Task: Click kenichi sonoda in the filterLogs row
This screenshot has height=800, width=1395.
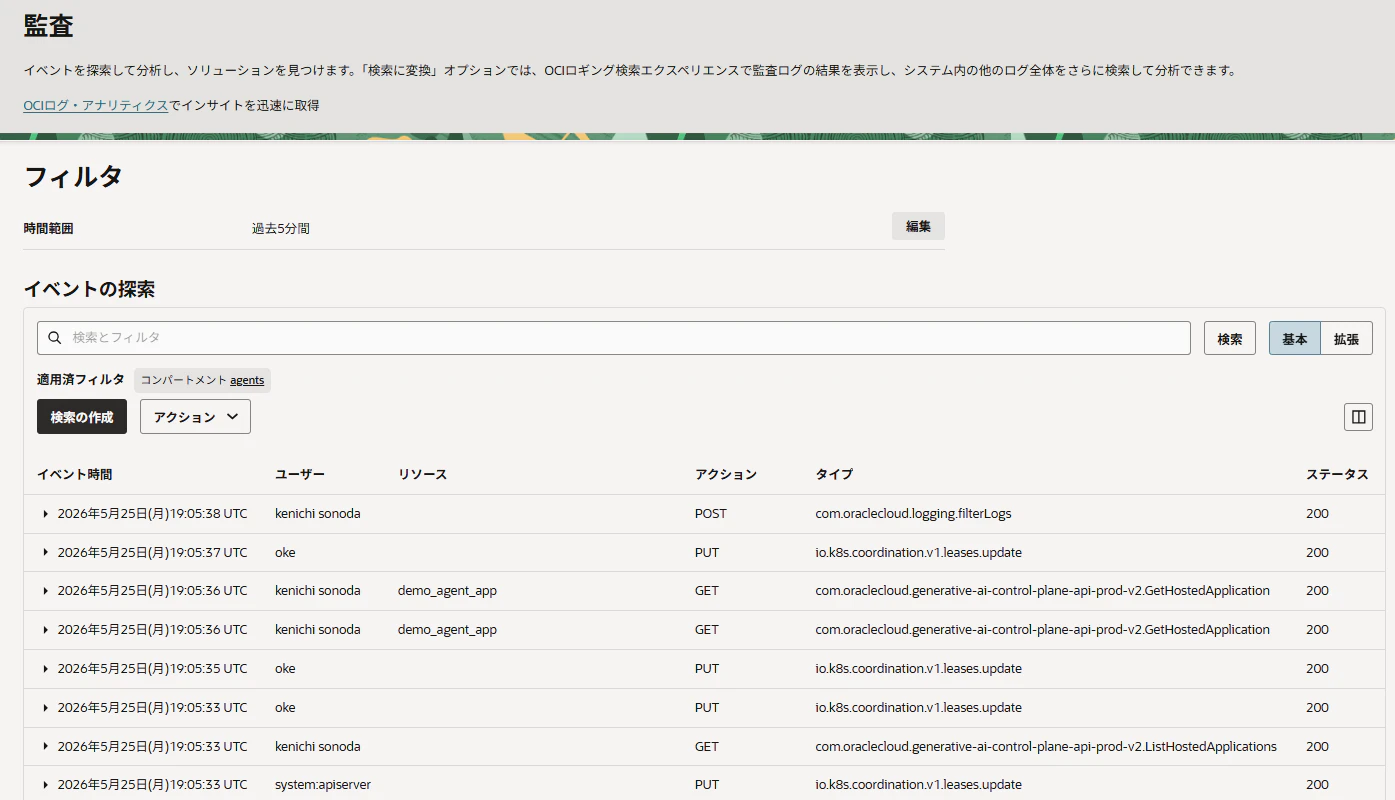Action: tap(318, 513)
